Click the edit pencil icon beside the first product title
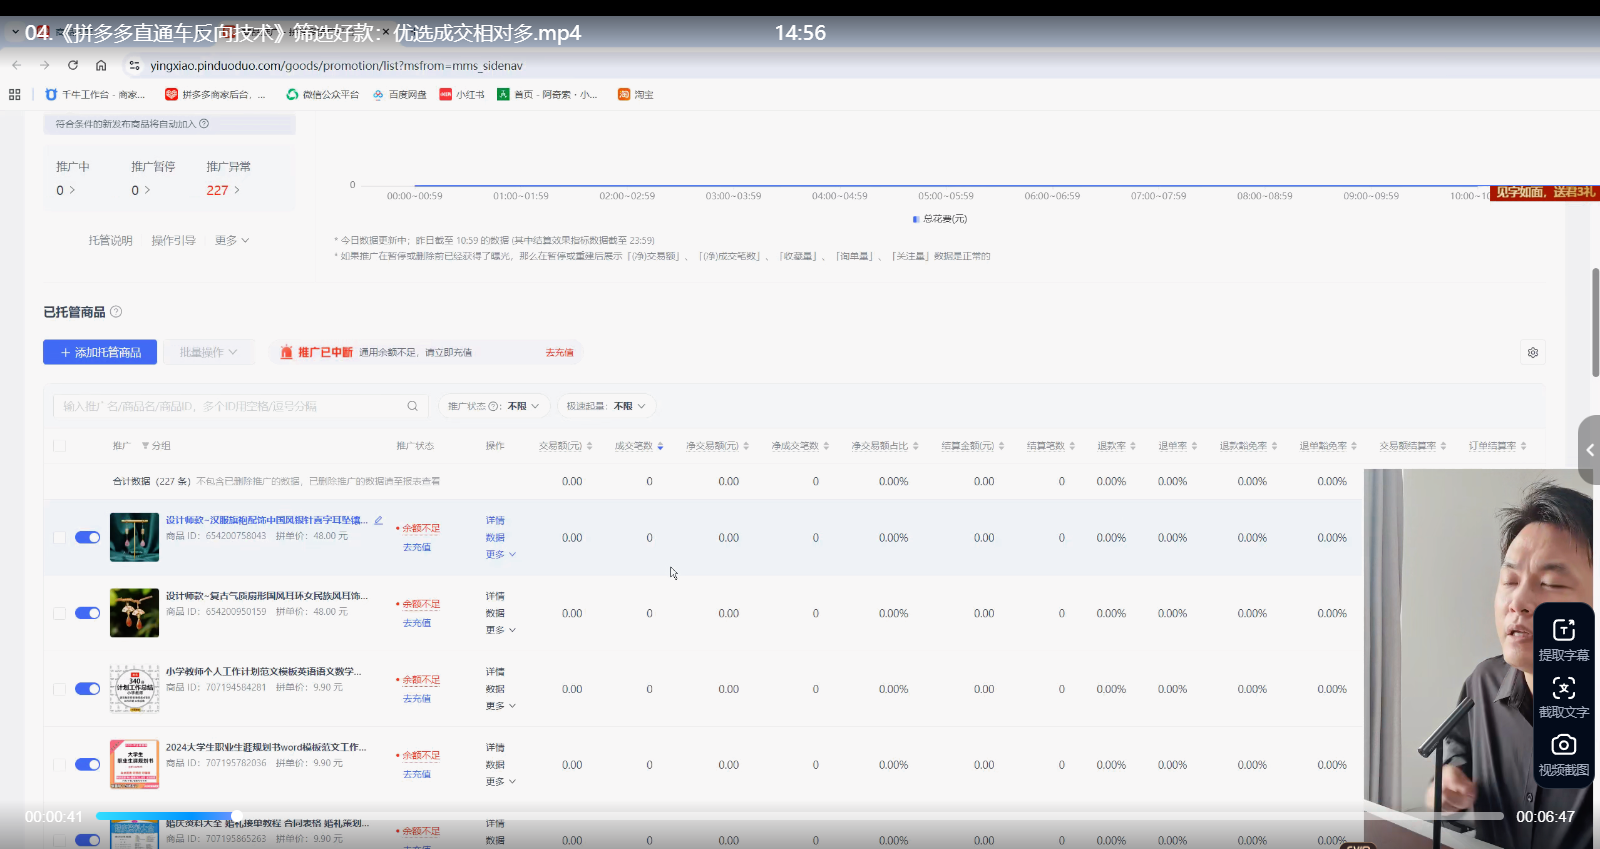The width and height of the screenshot is (1600, 849). click(379, 520)
